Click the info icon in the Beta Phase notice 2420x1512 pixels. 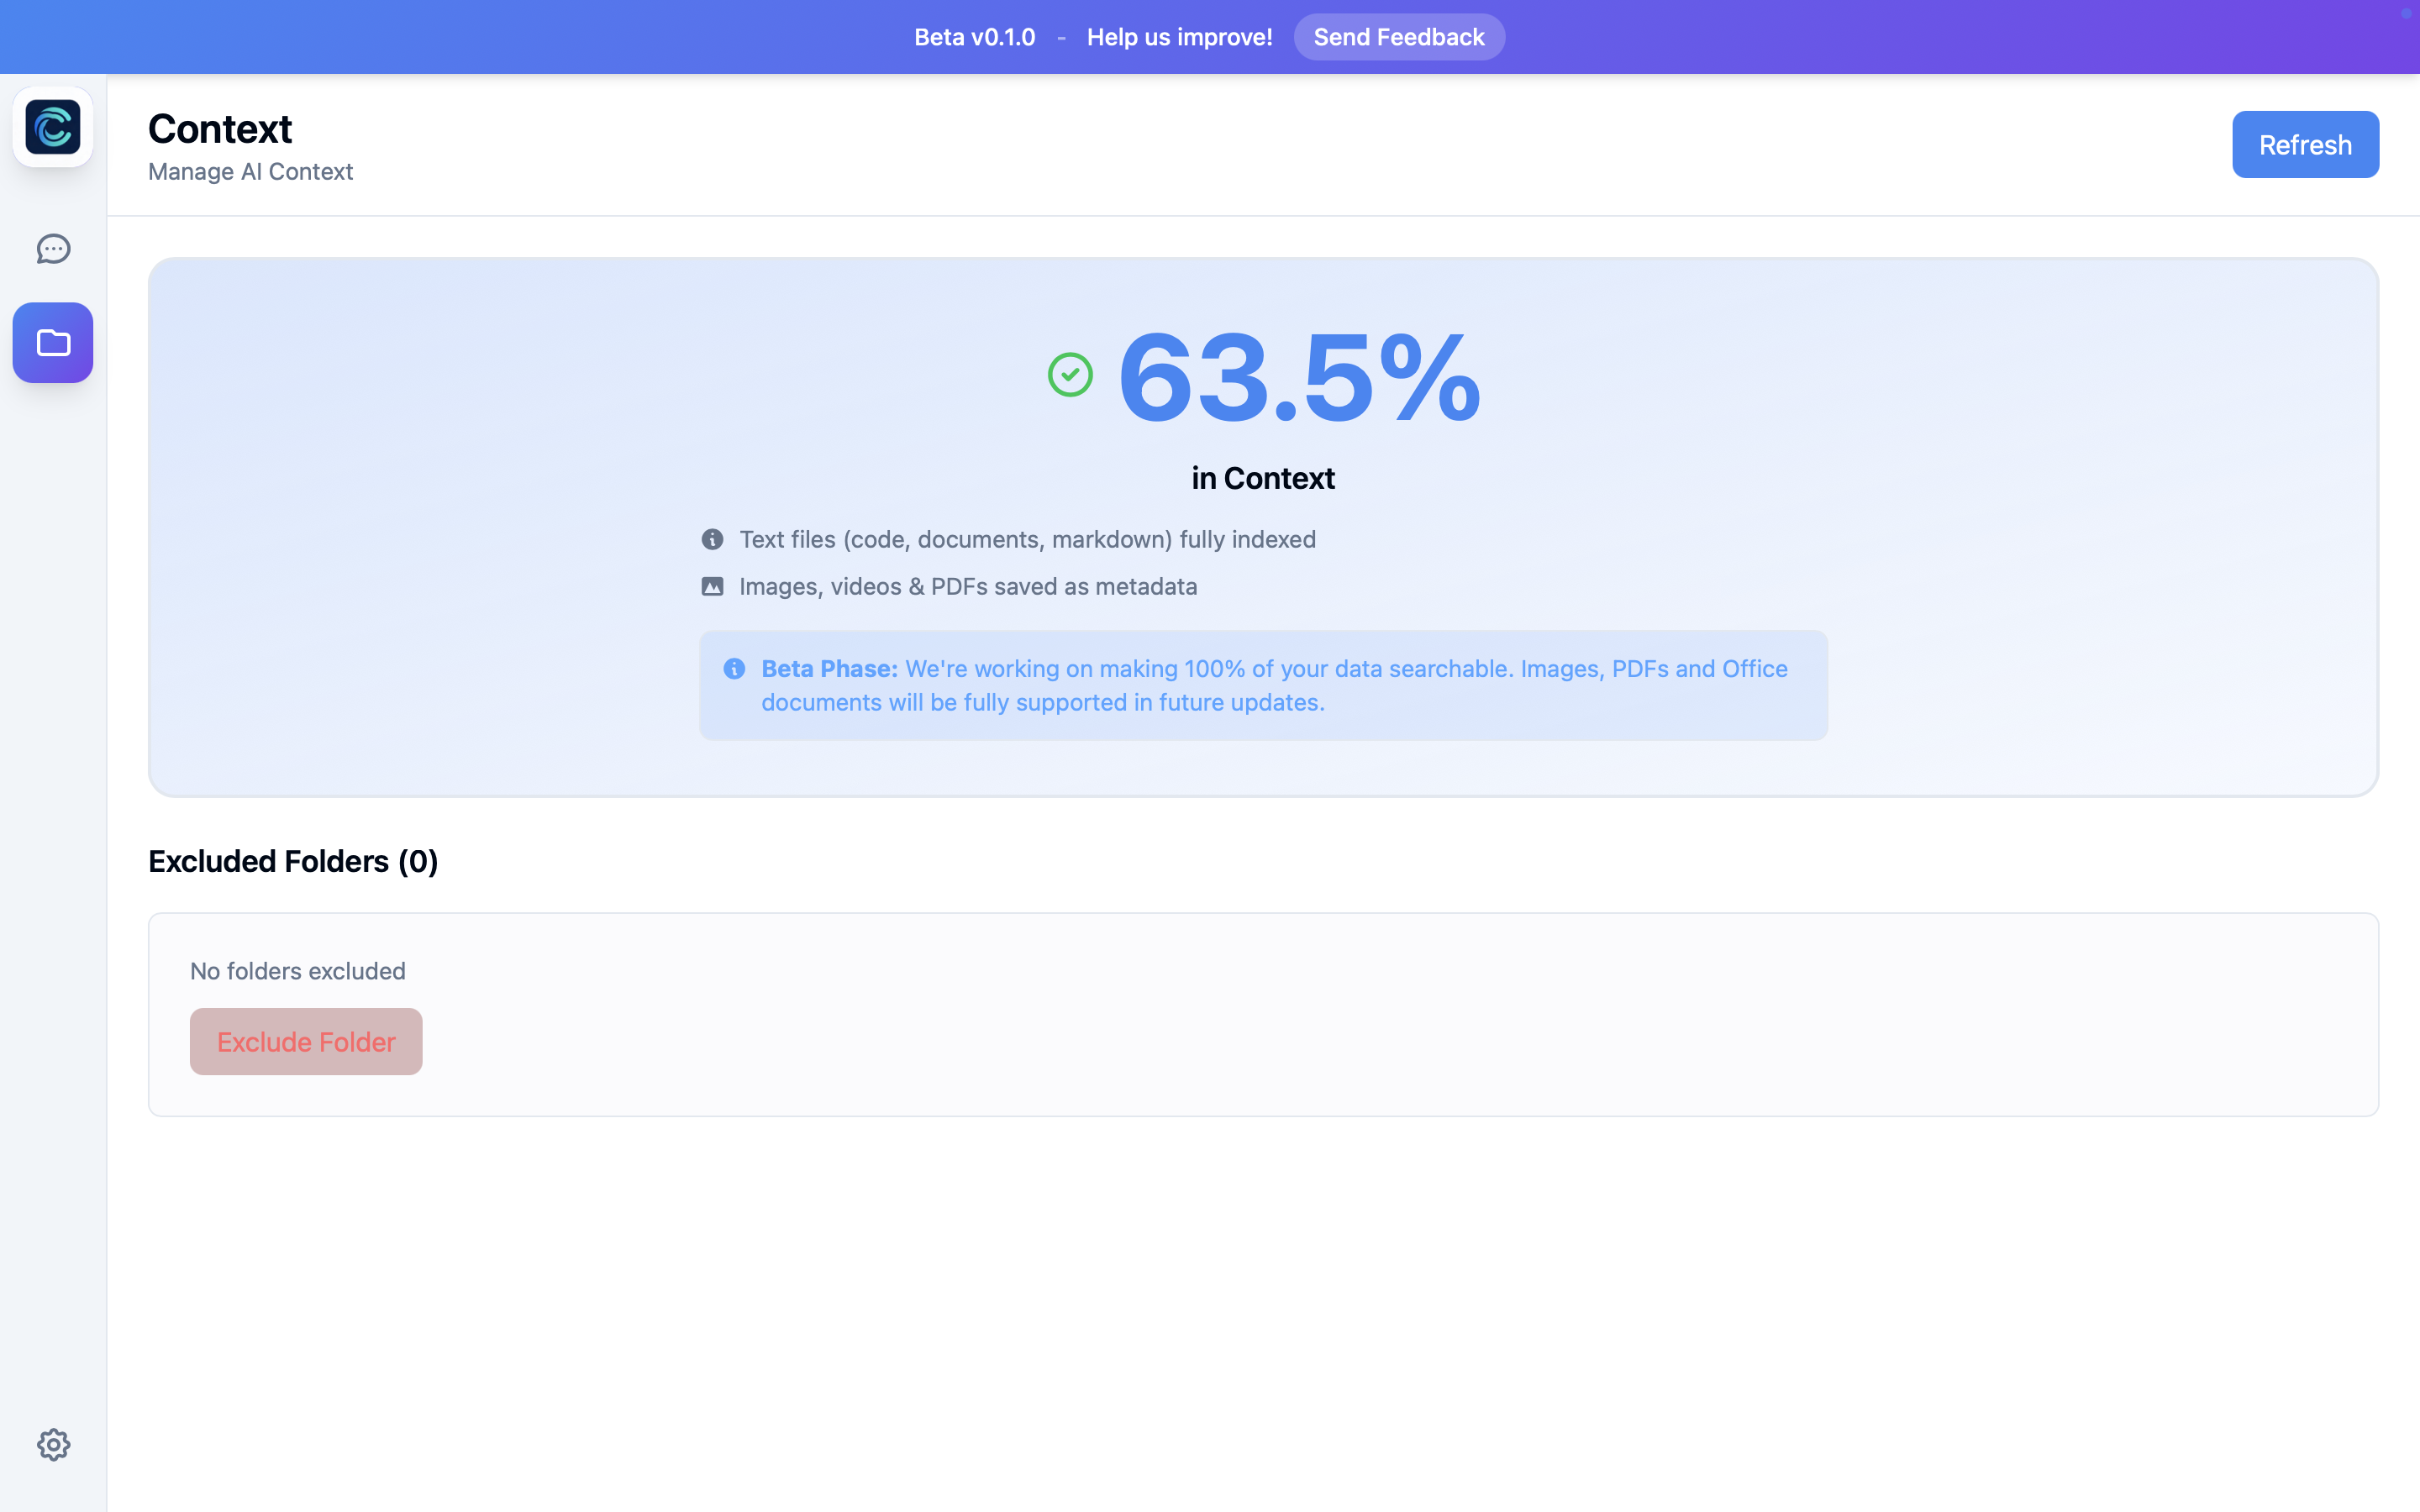click(x=735, y=669)
